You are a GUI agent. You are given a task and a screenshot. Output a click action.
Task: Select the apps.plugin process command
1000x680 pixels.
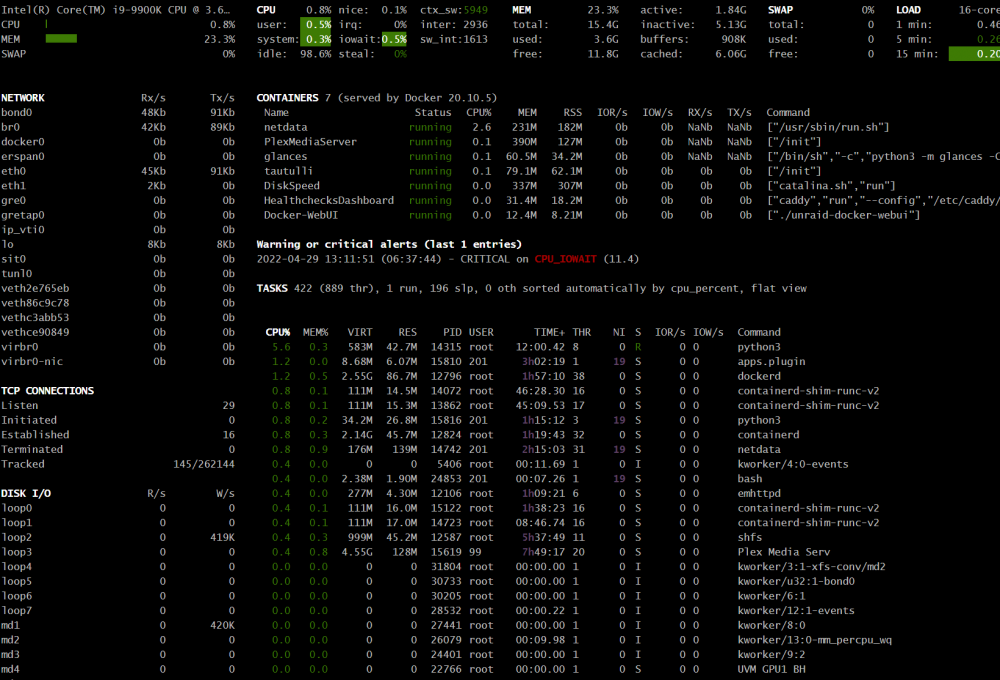pos(771,361)
